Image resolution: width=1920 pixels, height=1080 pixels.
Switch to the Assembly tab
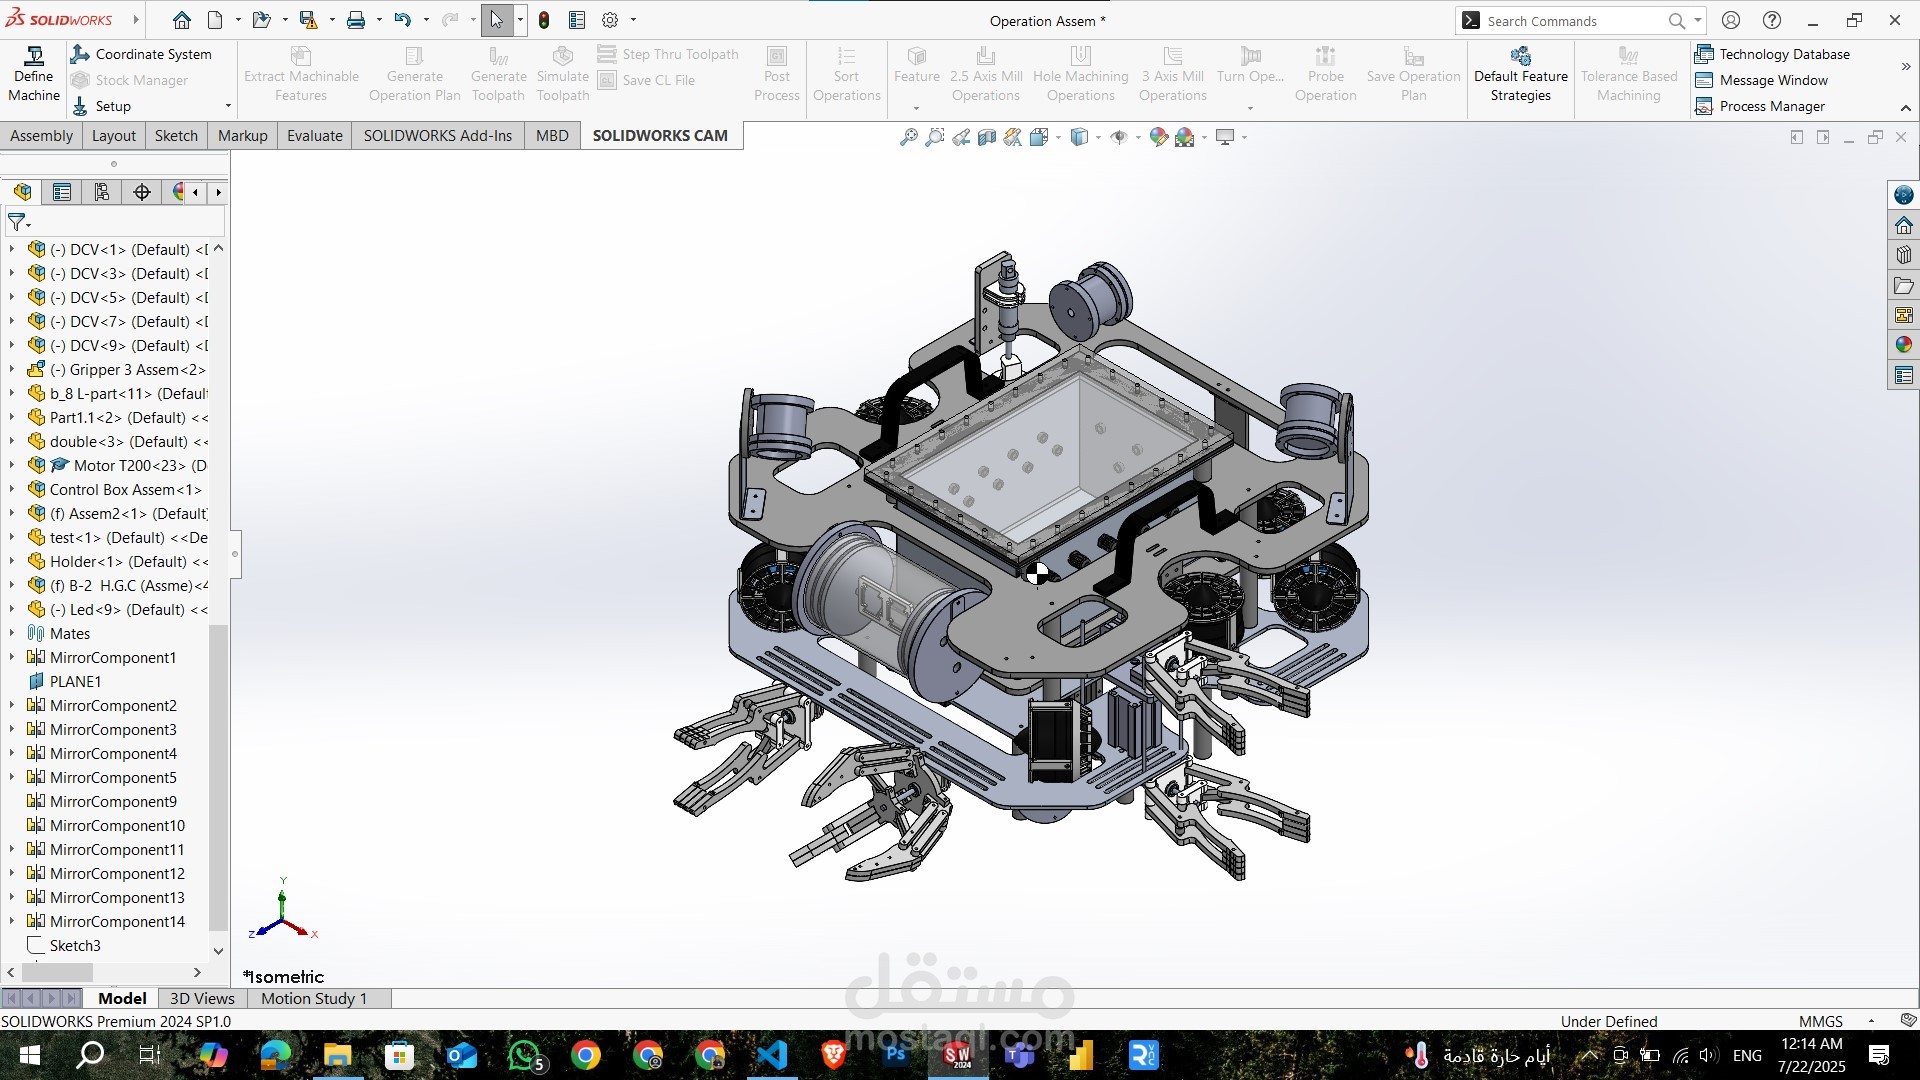pyautogui.click(x=41, y=136)
